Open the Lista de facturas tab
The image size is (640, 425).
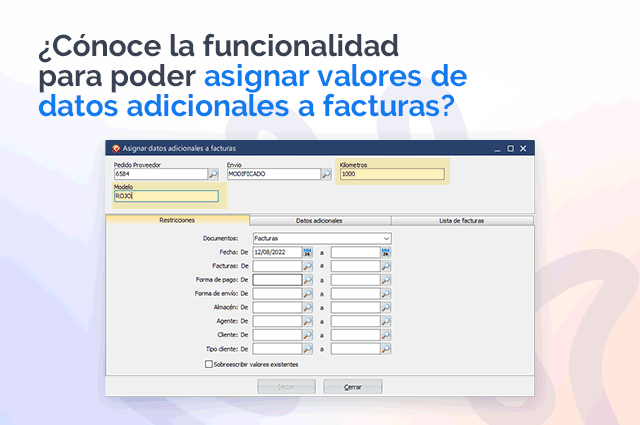pyautogui.click(x=461, y=220)
